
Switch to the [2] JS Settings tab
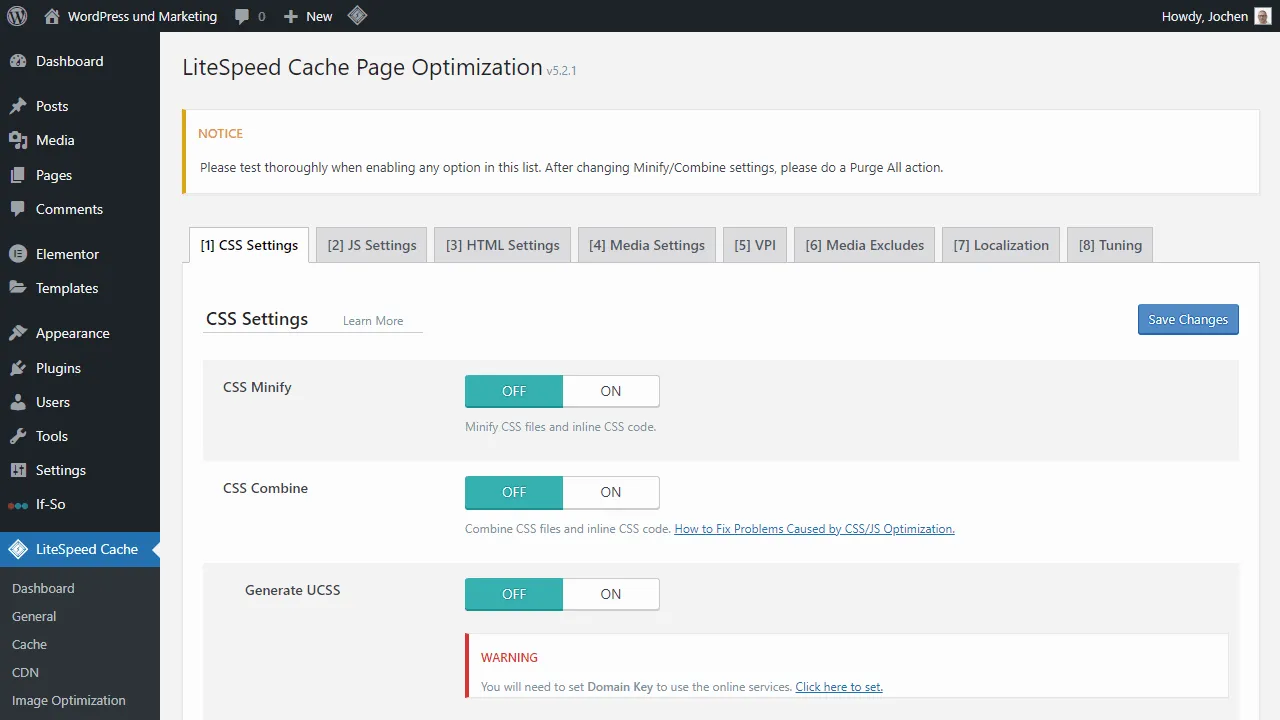point(372,245)
